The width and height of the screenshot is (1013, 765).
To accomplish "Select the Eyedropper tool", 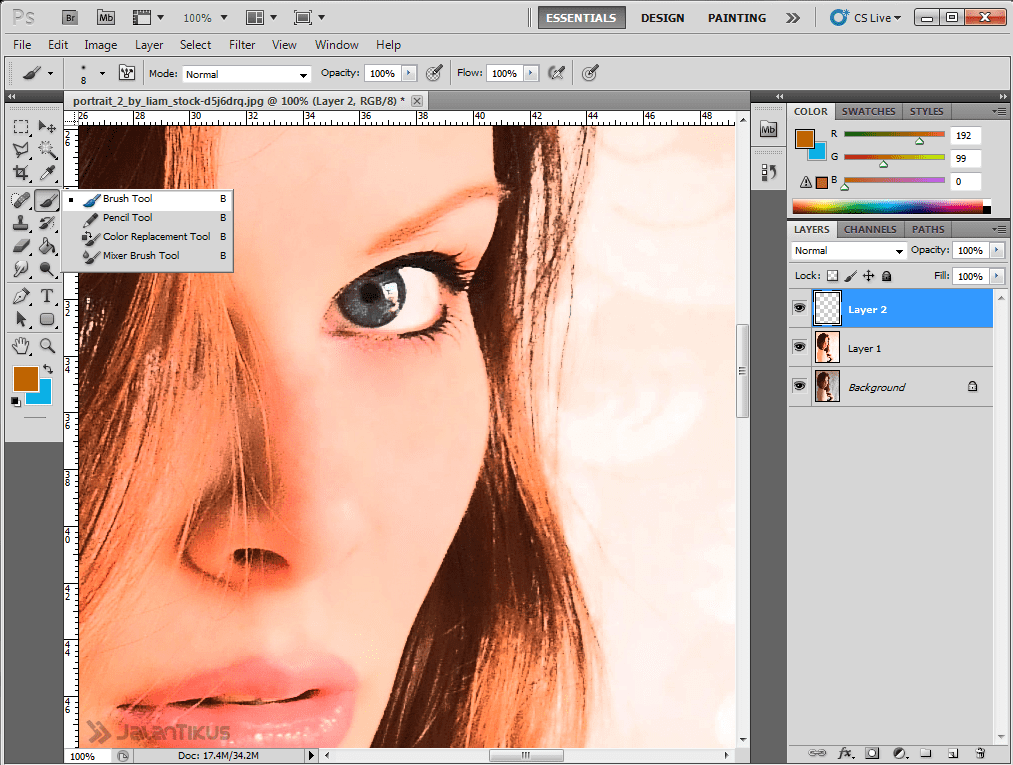I will tap(47, 173).
